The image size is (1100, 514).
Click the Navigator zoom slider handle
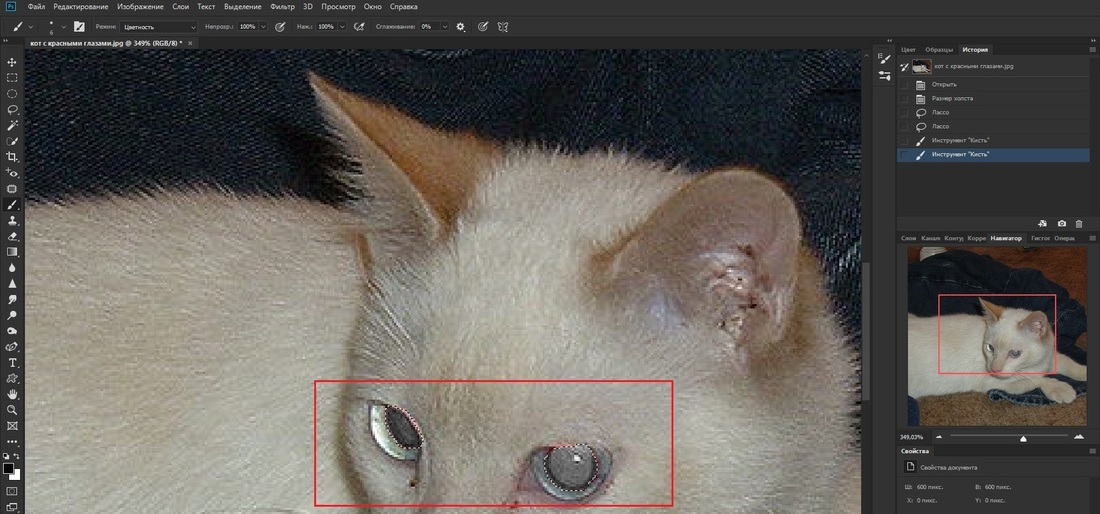pos(1023,438)
